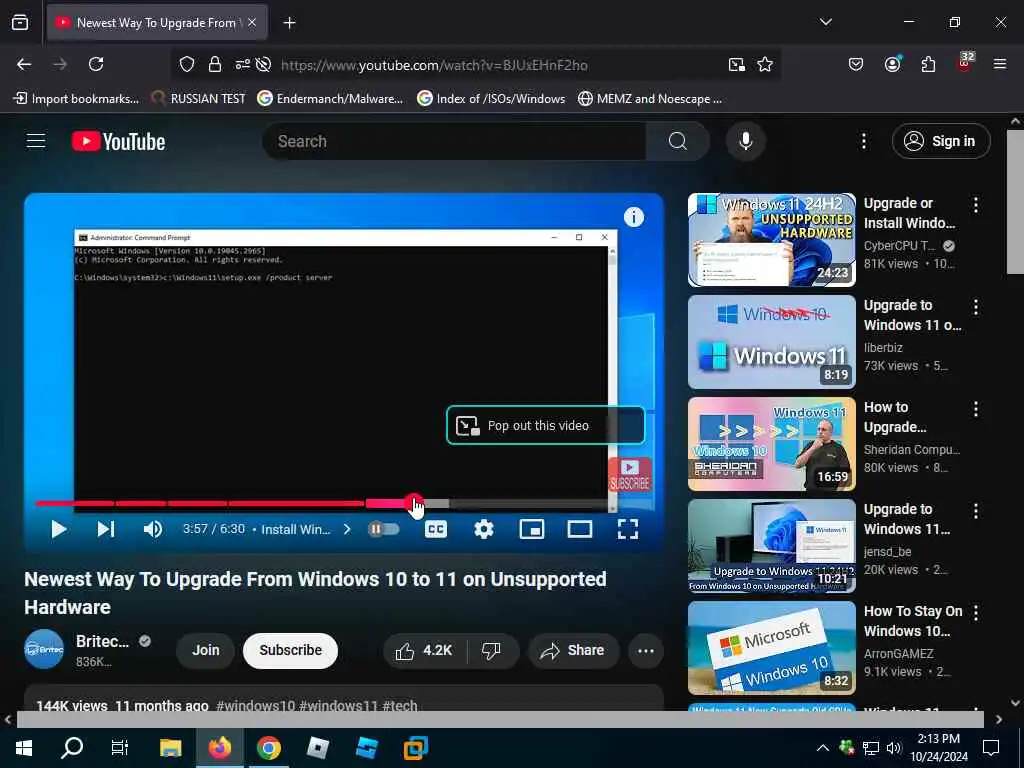Screen dimensions: 1024x768
Task: Open the Endermanch/Malware bookmark
Action: [330, 99]
